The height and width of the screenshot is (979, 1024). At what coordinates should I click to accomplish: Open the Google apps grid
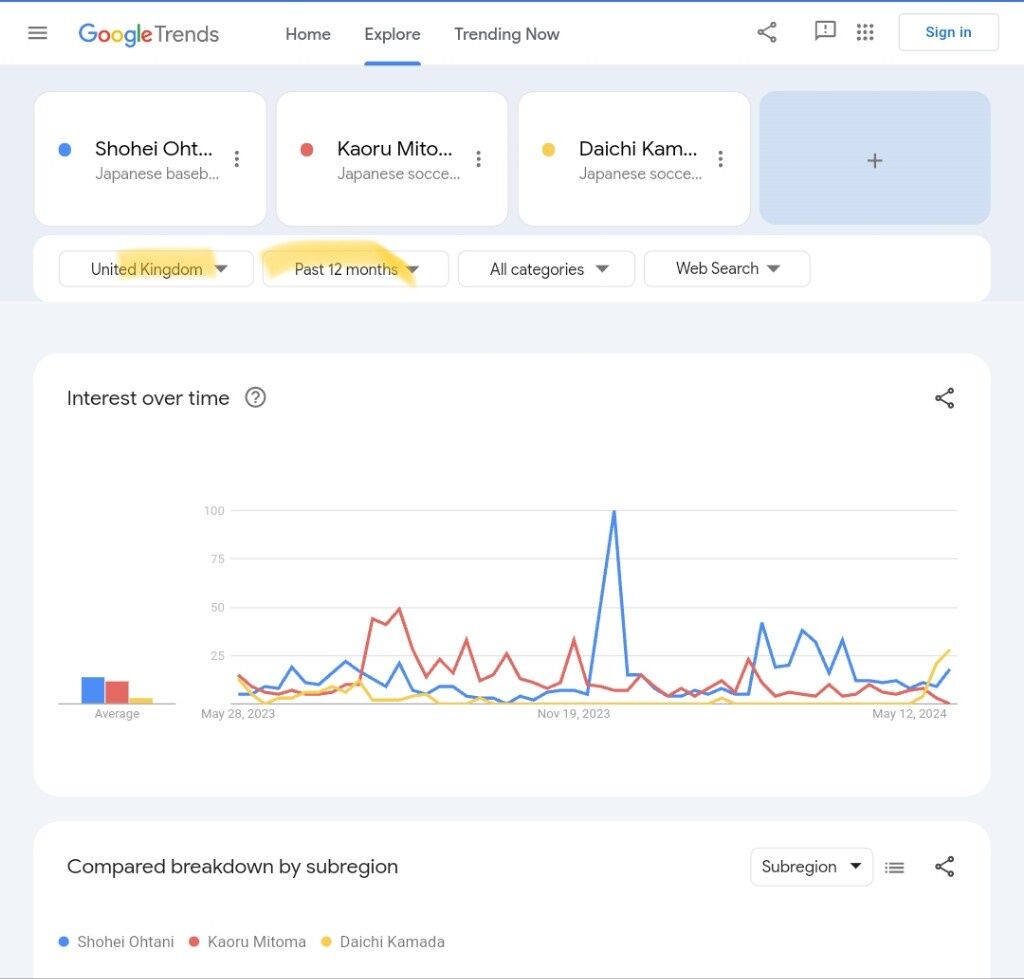click(x=866, y=32)
